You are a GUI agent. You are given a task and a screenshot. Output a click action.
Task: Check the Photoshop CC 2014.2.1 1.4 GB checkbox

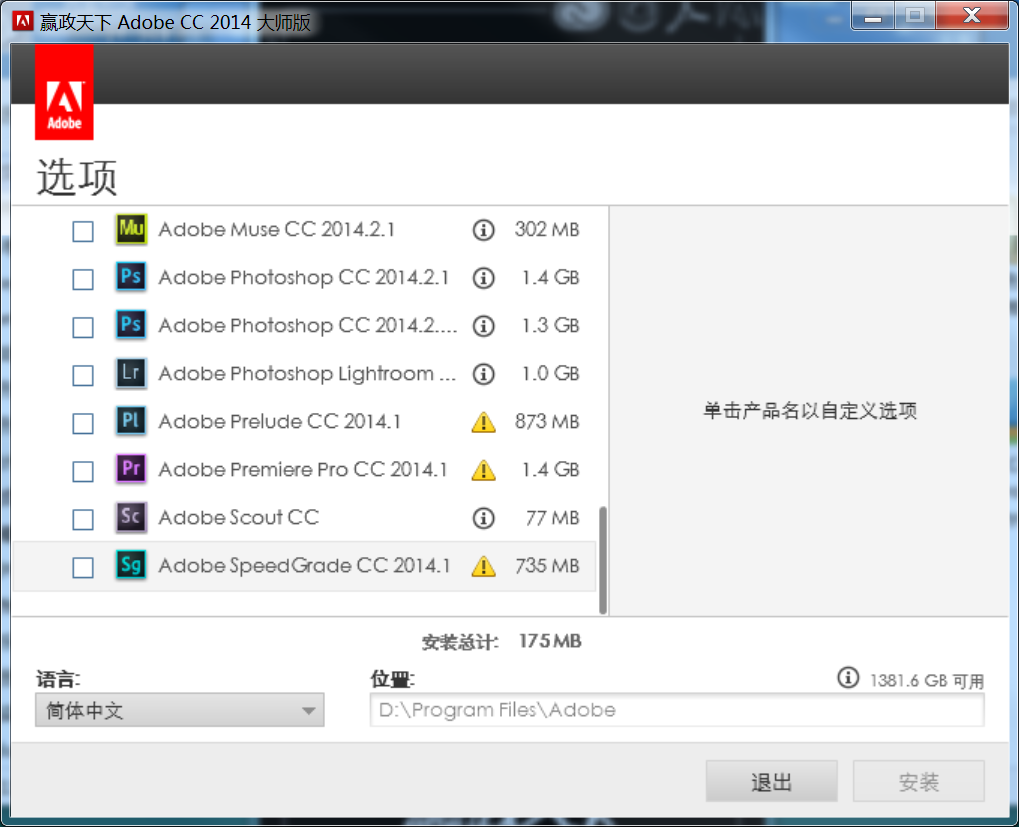point(83,279)
